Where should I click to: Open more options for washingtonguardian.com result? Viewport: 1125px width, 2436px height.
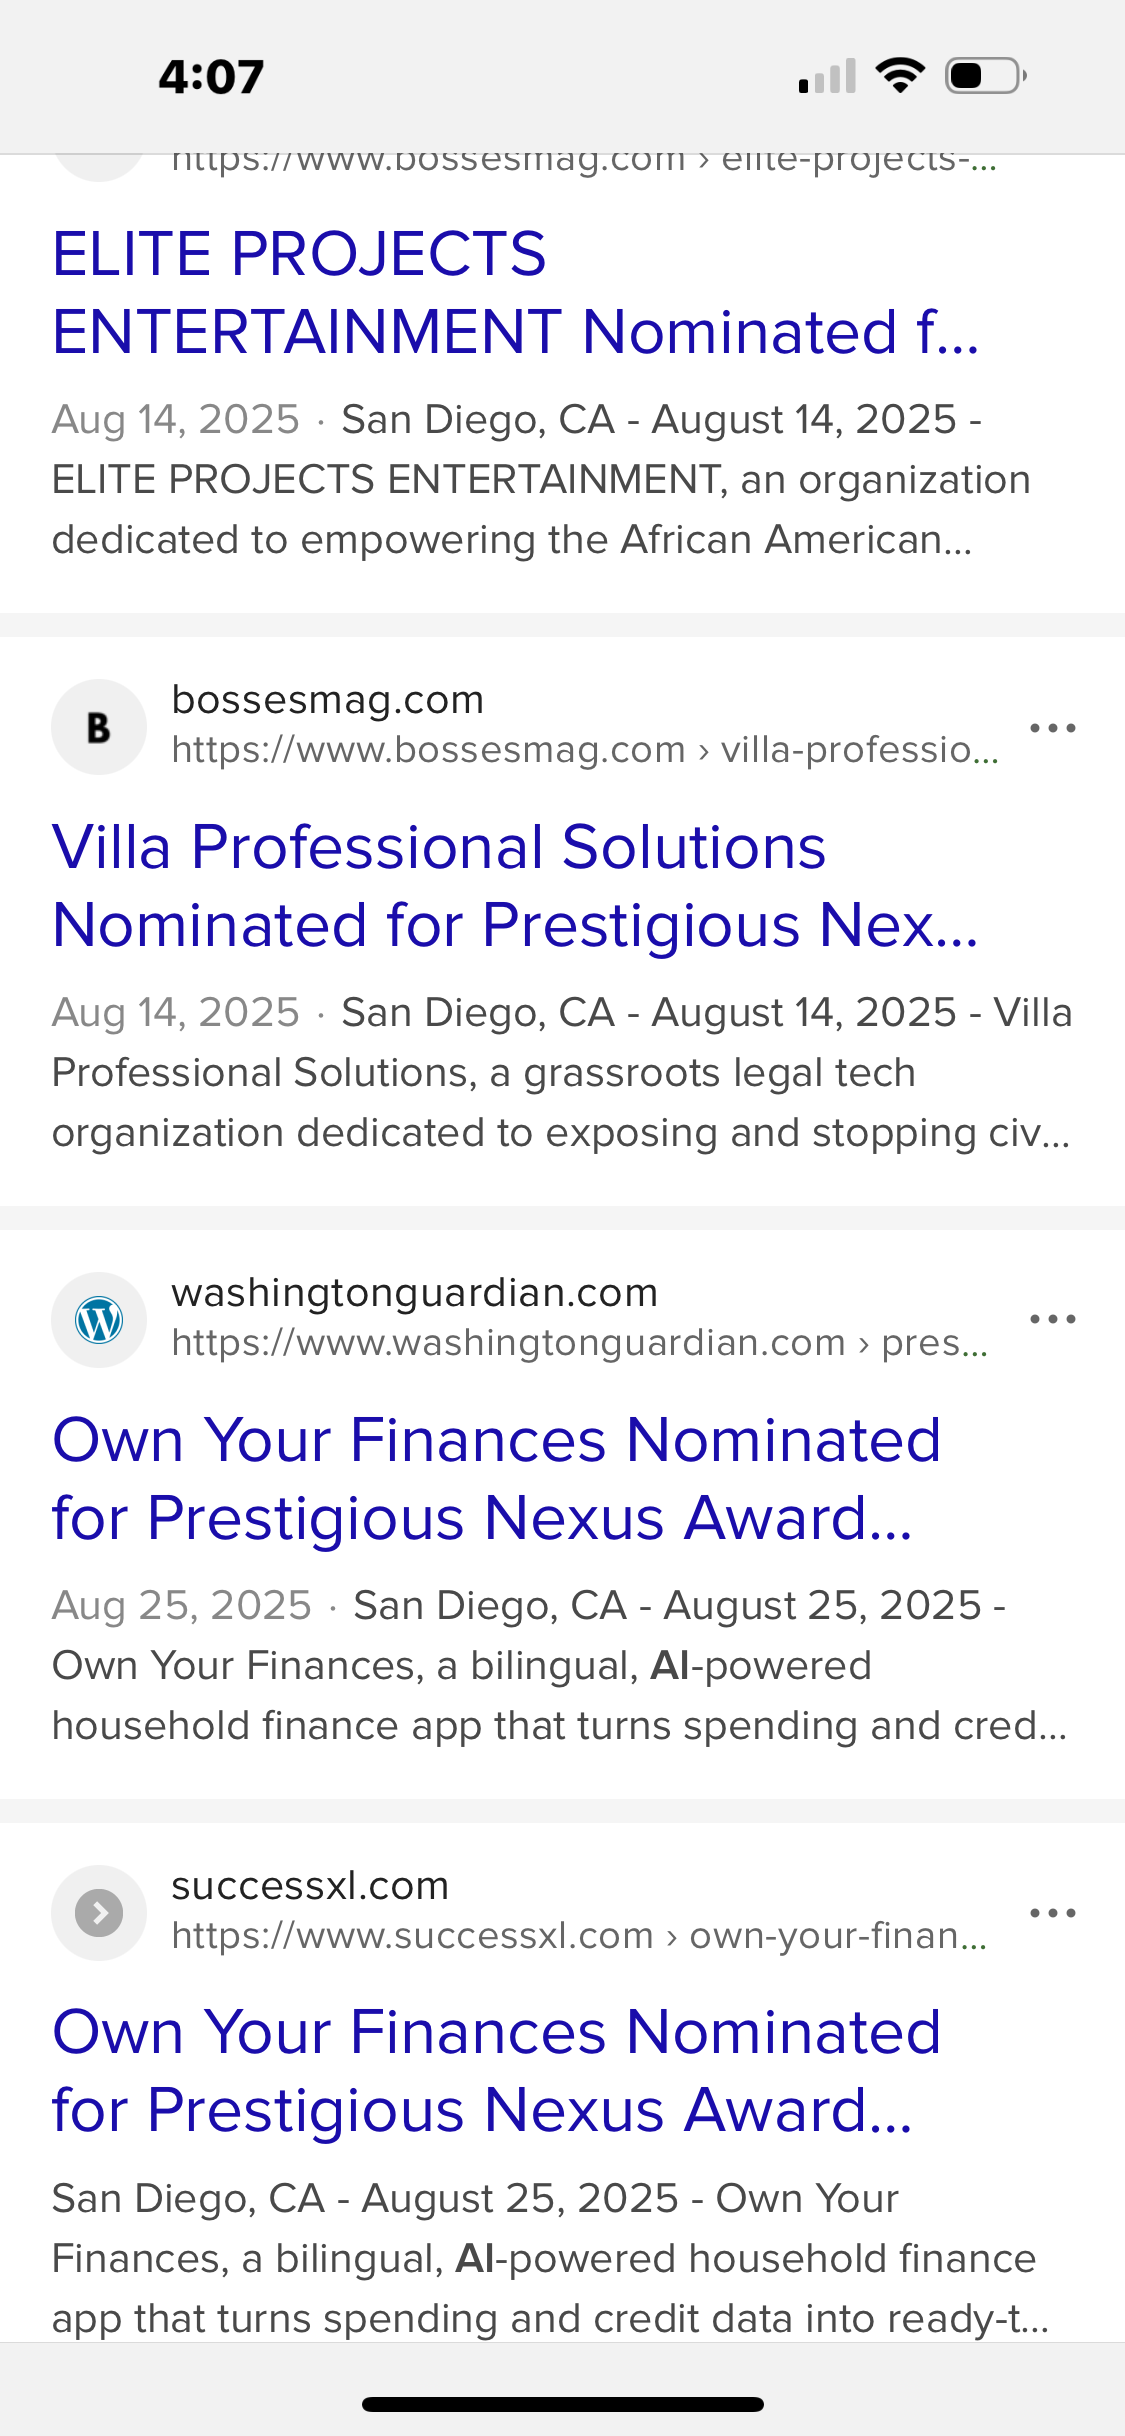click(1053, 1320)
